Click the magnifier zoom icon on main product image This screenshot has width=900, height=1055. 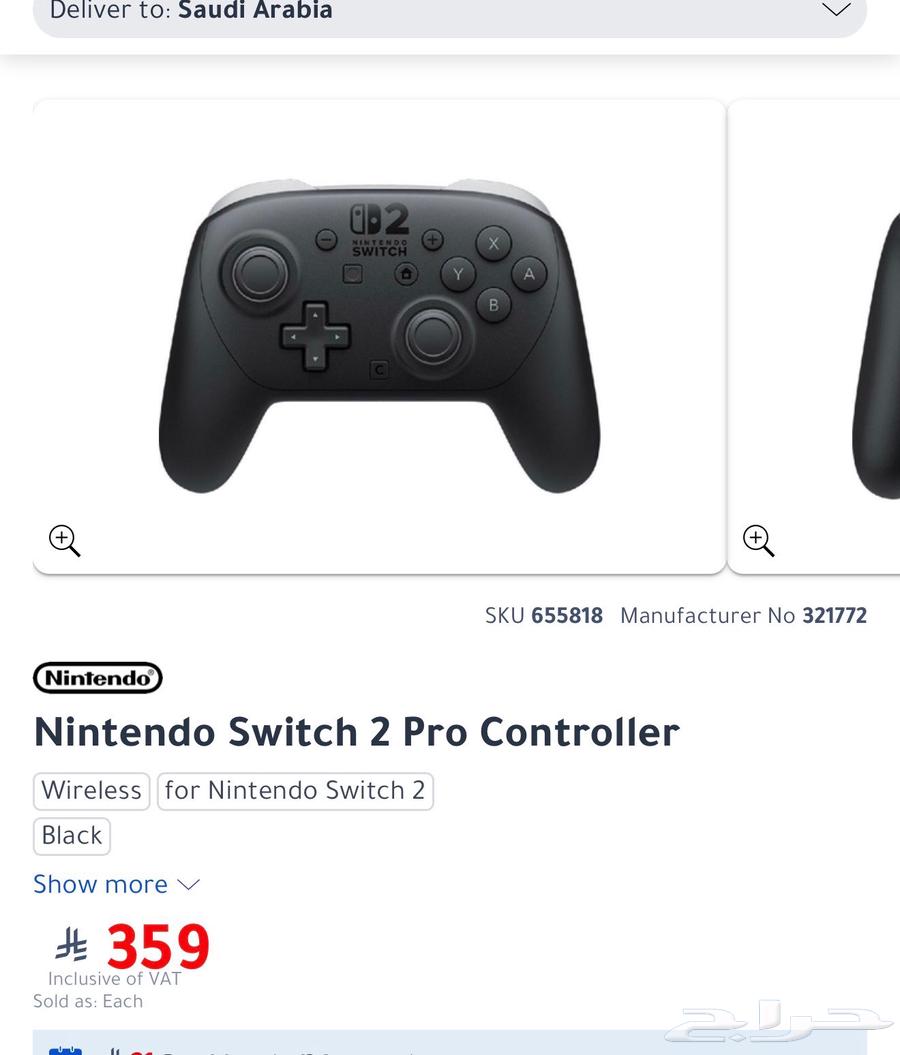coord(63,540)
